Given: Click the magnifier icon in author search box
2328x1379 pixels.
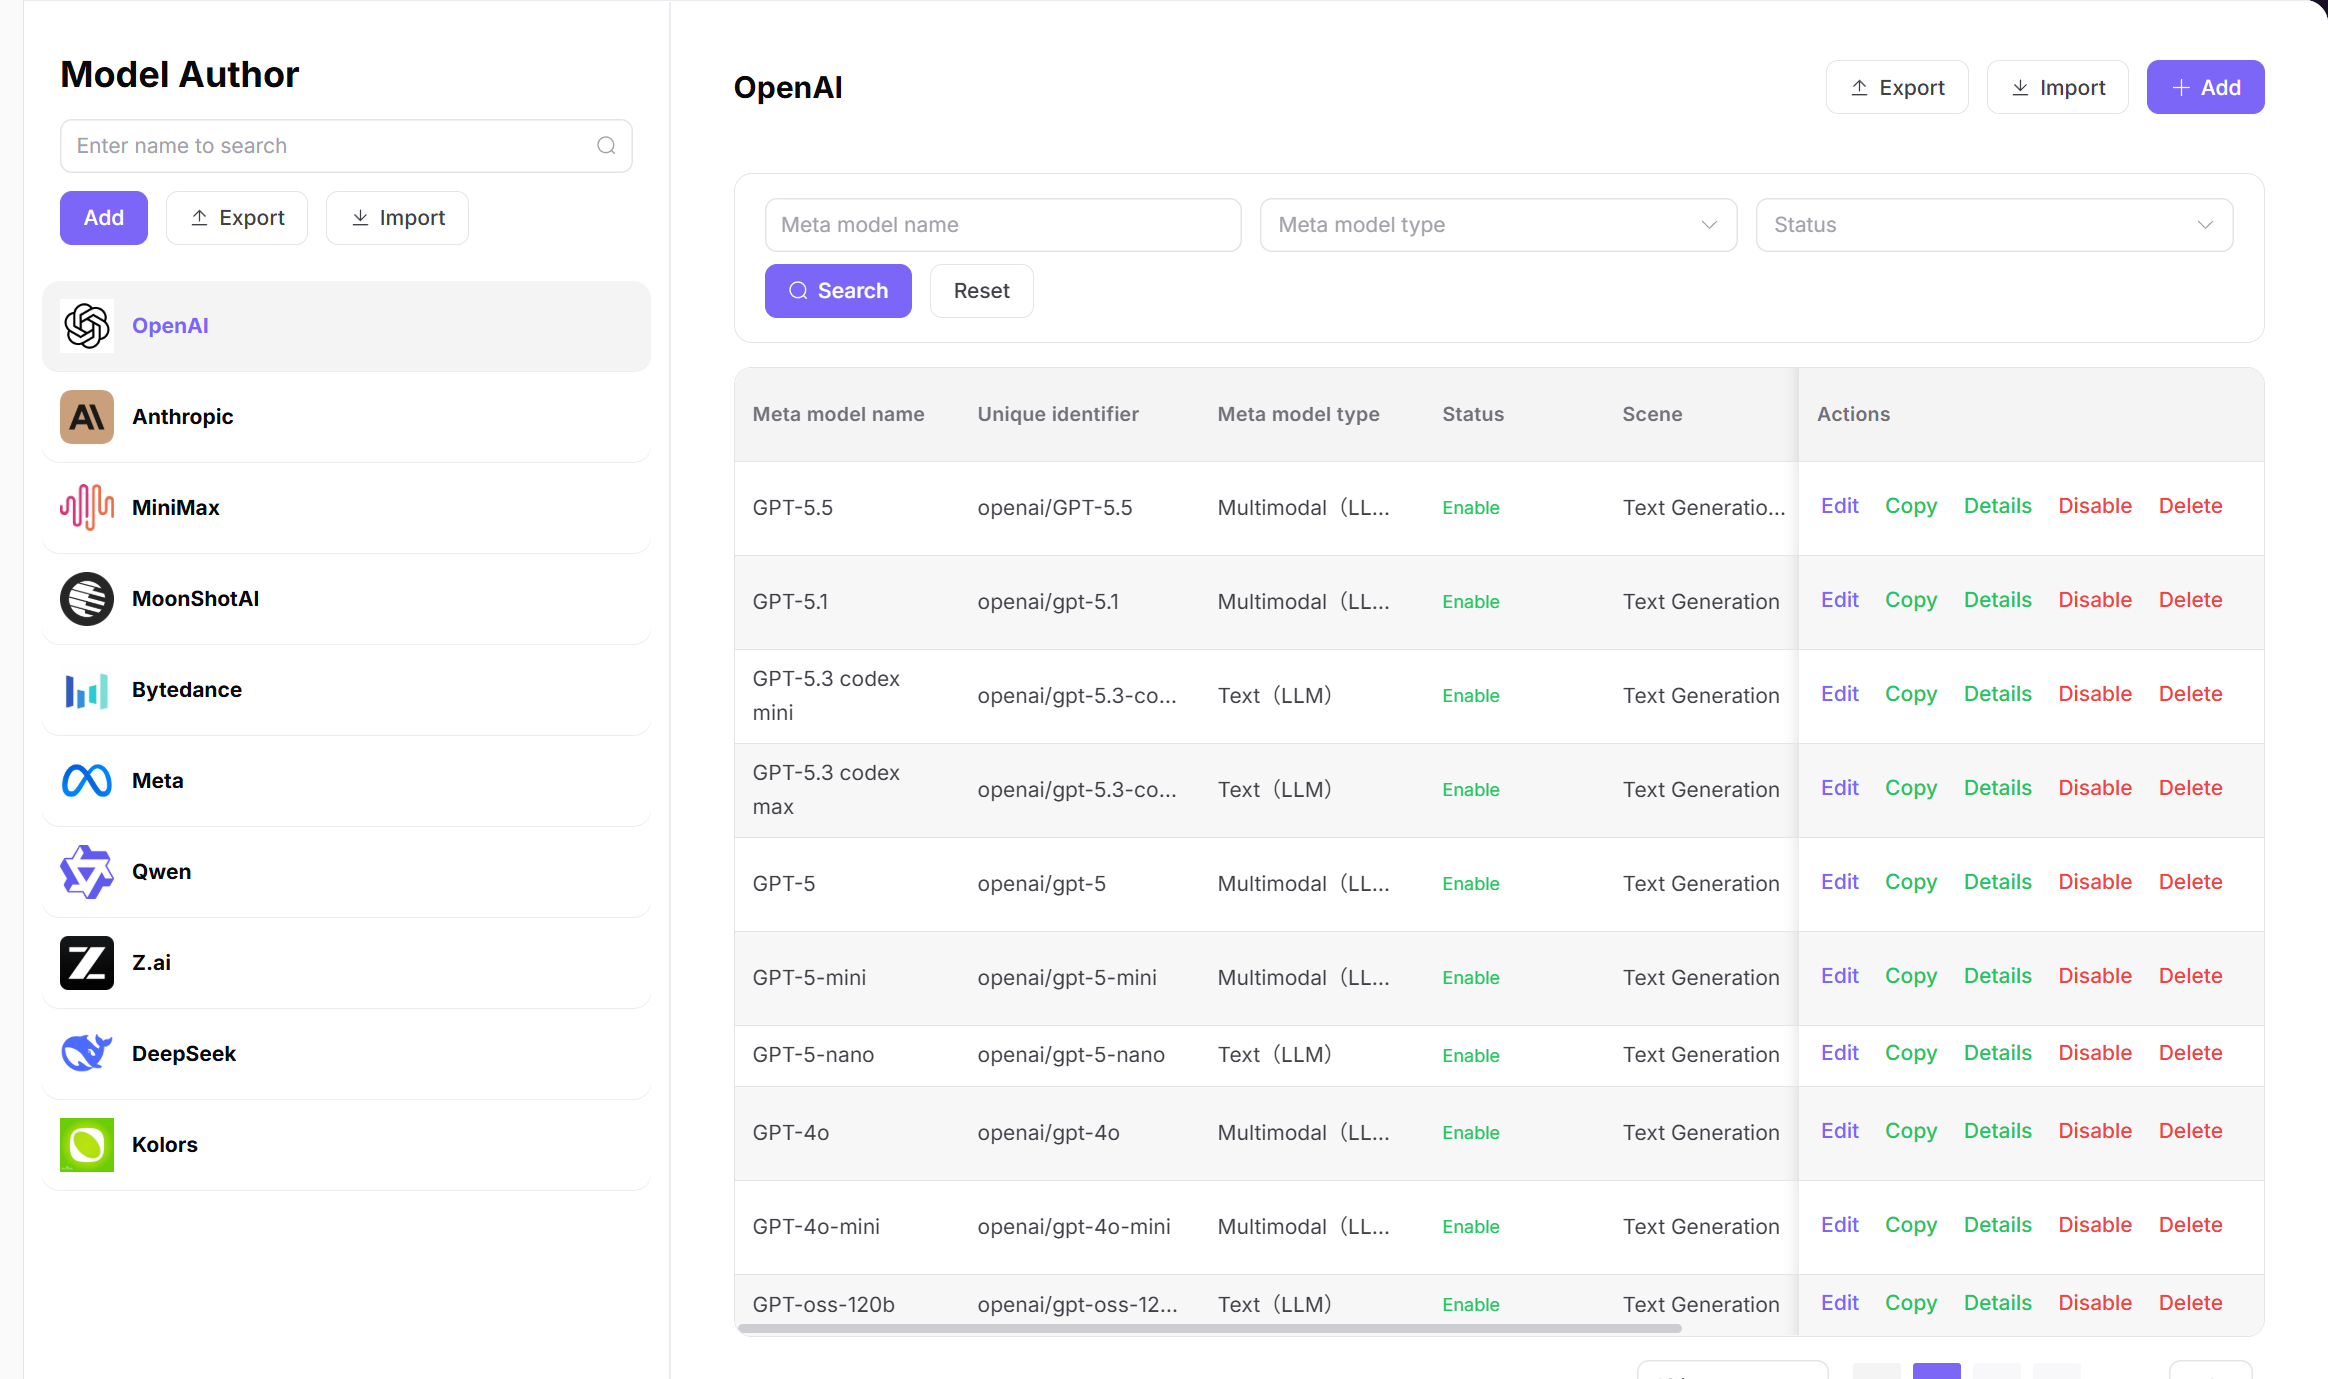Looking at the screenshot, I should tap(606, 146).
